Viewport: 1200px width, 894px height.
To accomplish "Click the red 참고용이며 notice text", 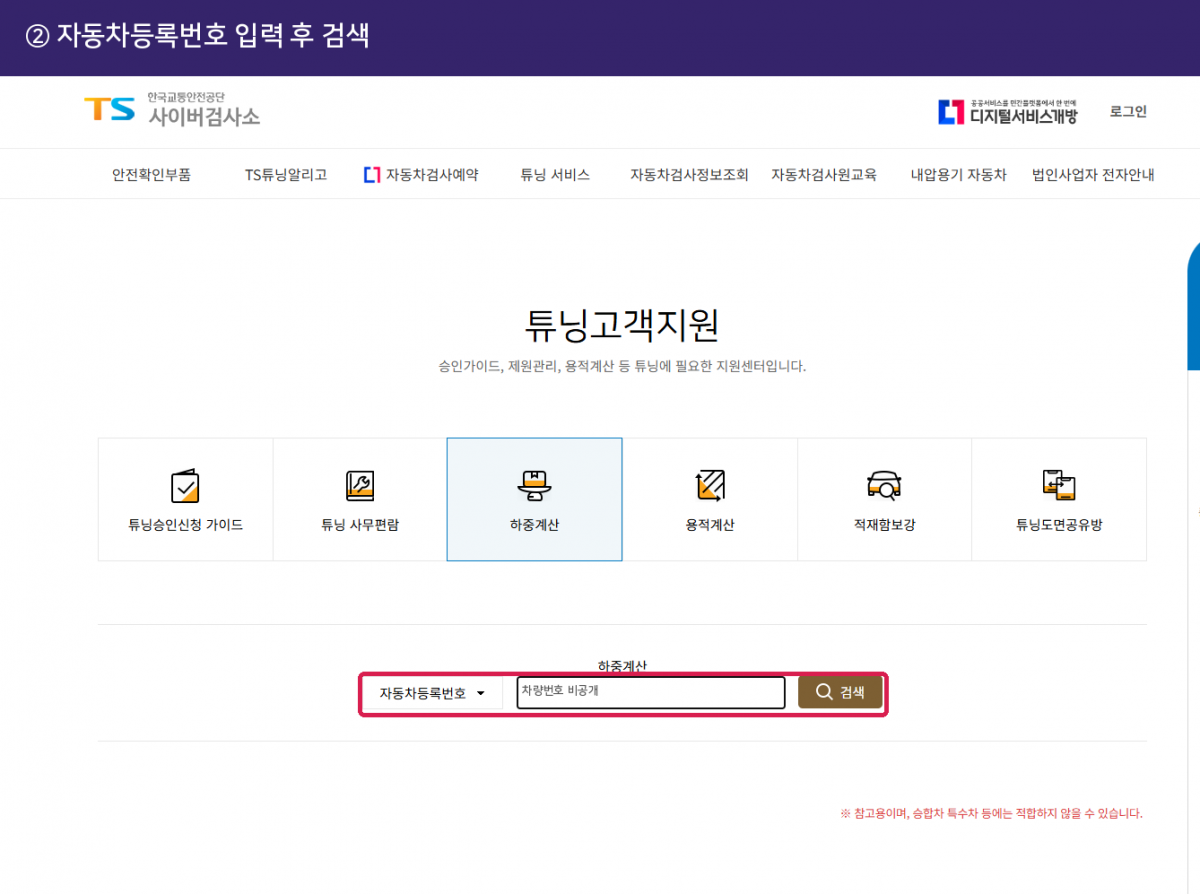I will 991,813.
